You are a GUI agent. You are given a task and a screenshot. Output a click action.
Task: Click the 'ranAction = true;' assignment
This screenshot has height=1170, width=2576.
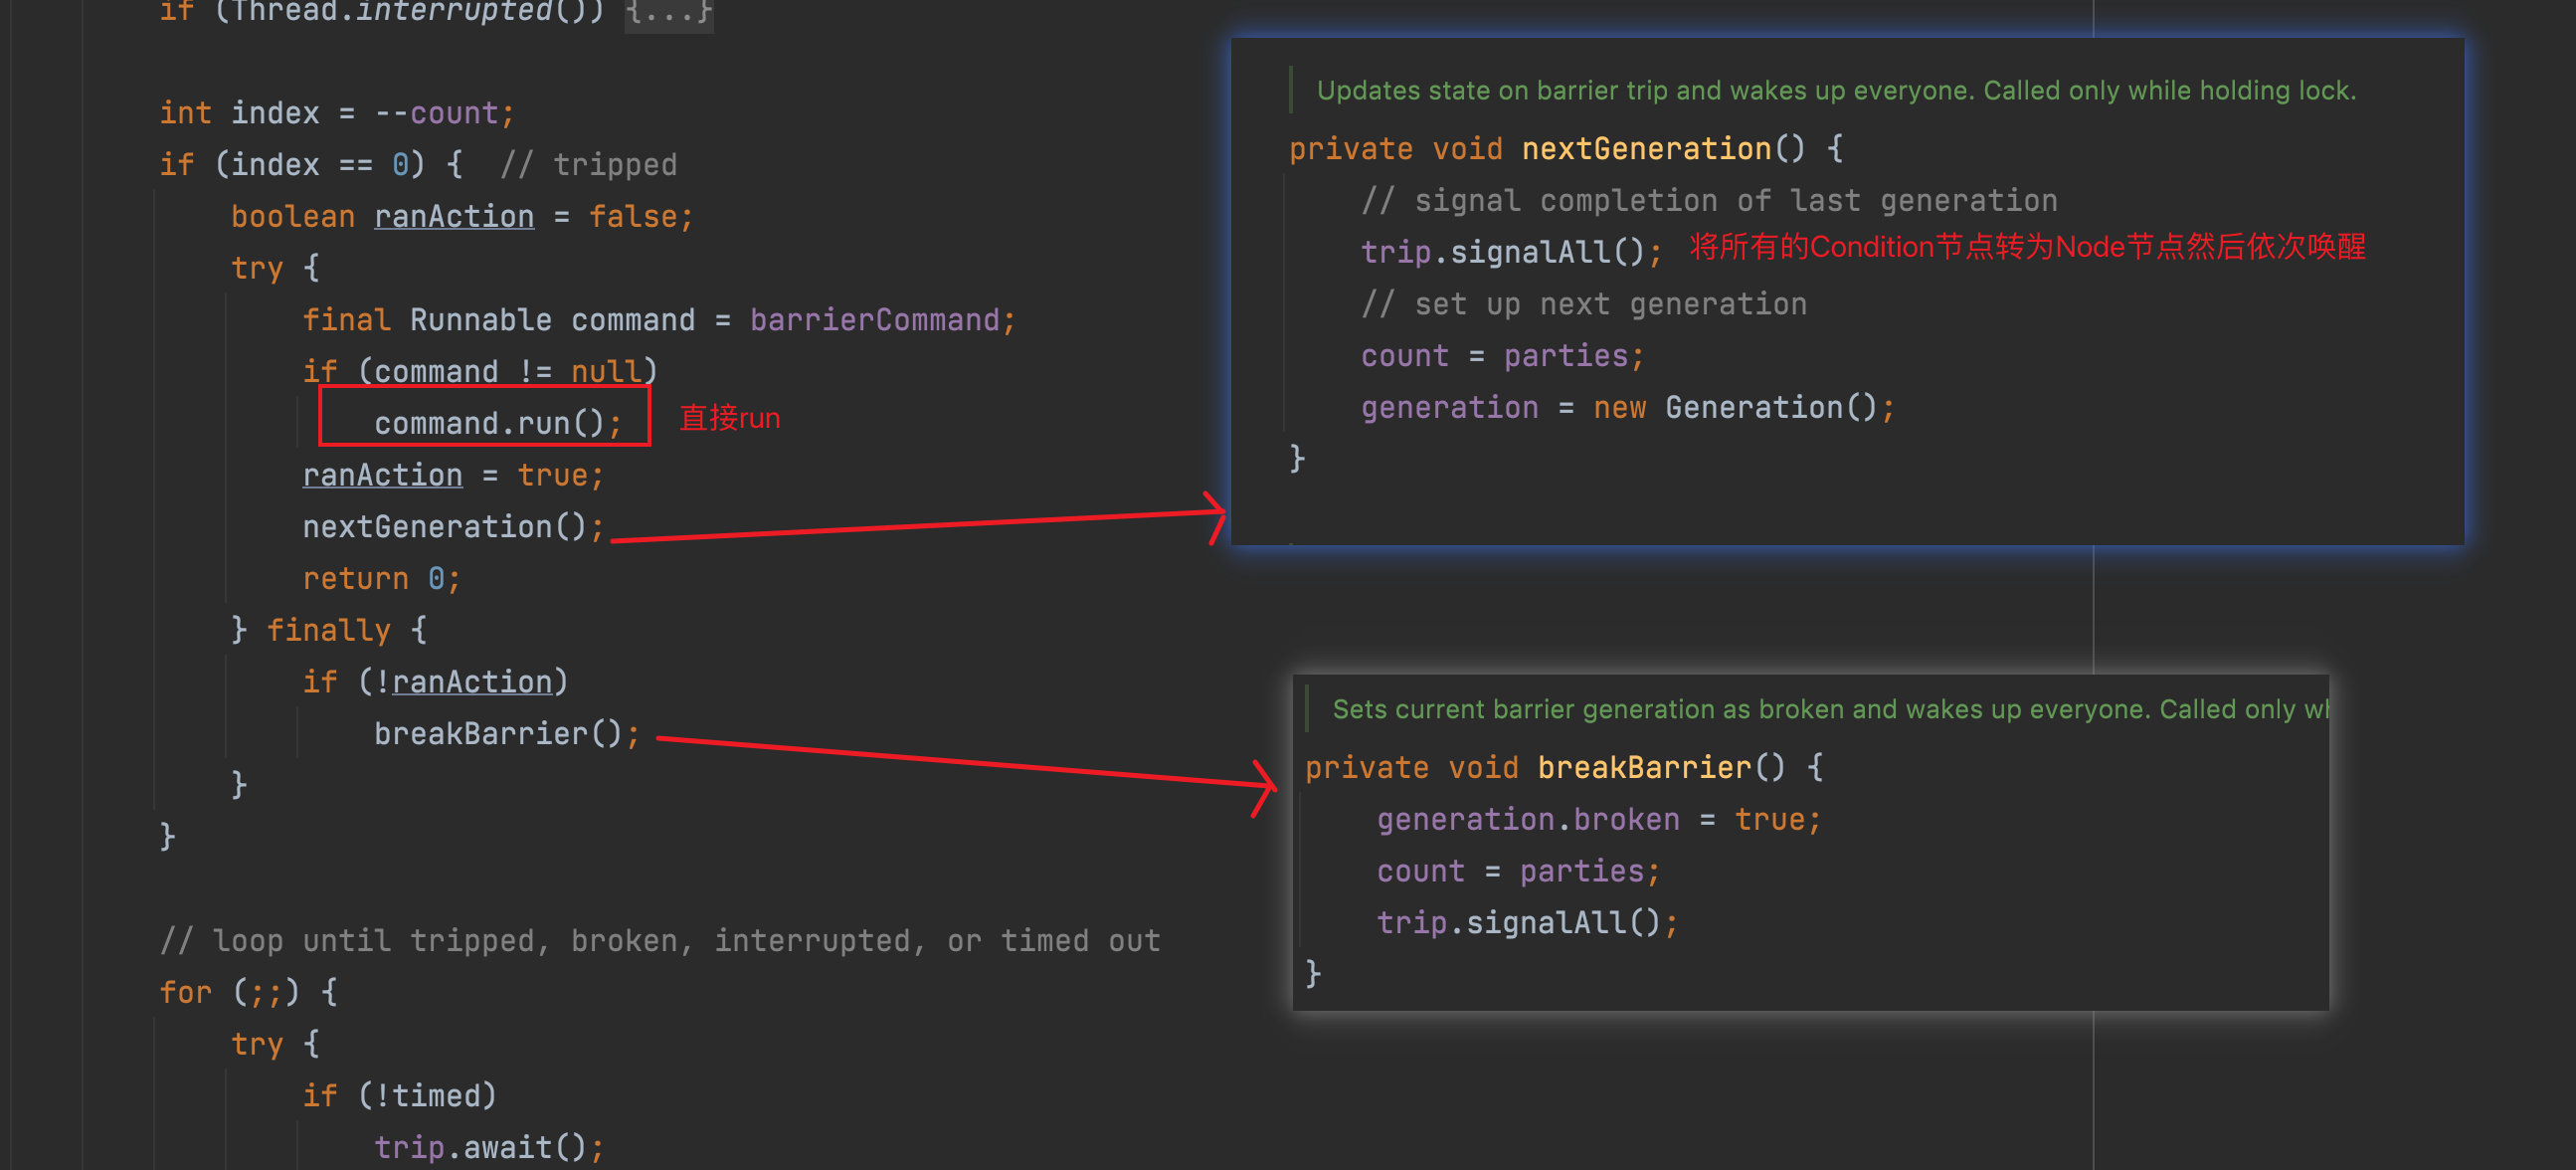click(x=453, y=474)
